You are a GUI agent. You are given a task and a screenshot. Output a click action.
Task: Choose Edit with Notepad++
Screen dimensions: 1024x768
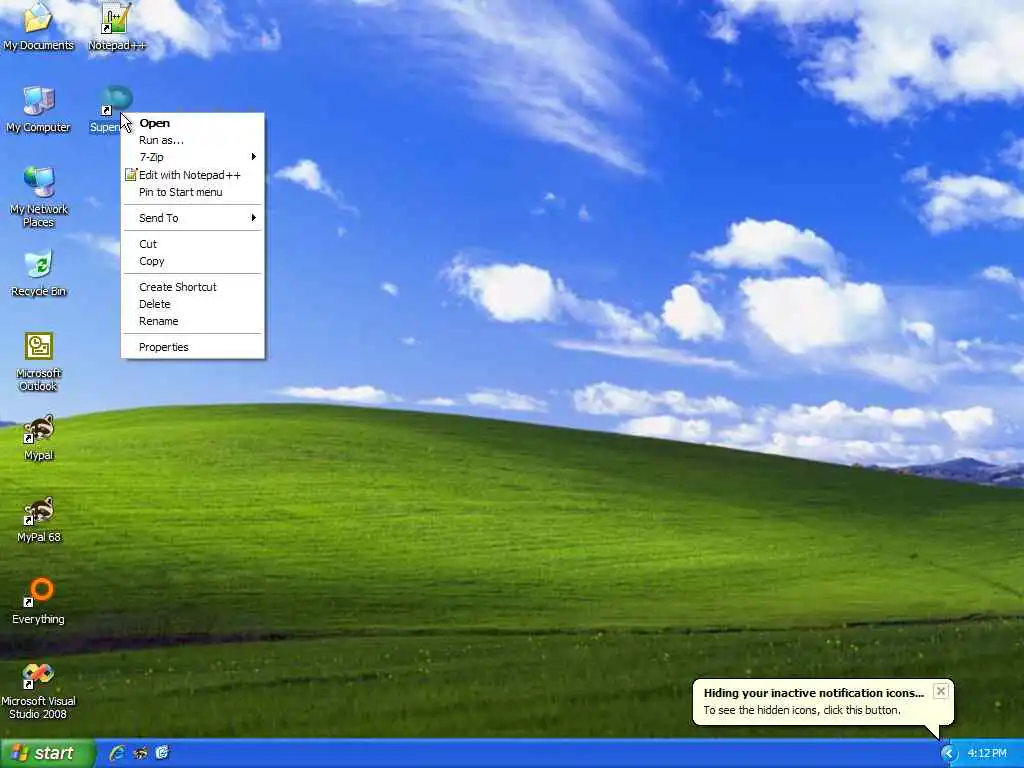(x=193, y=174)
